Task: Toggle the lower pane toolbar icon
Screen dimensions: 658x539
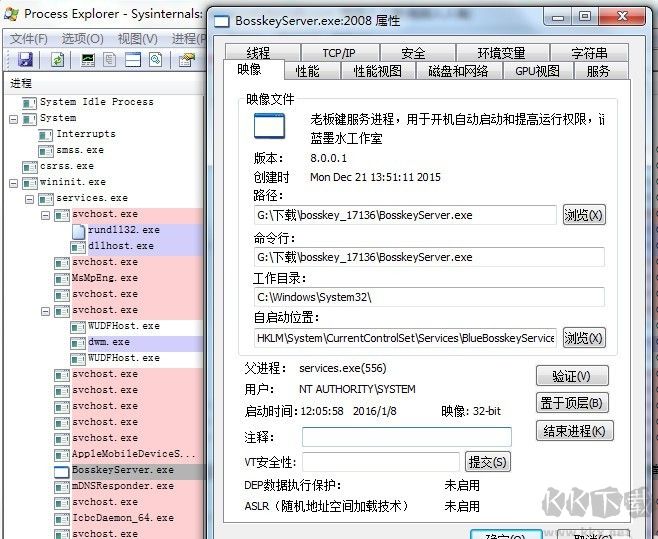Action: pos(133,60)
